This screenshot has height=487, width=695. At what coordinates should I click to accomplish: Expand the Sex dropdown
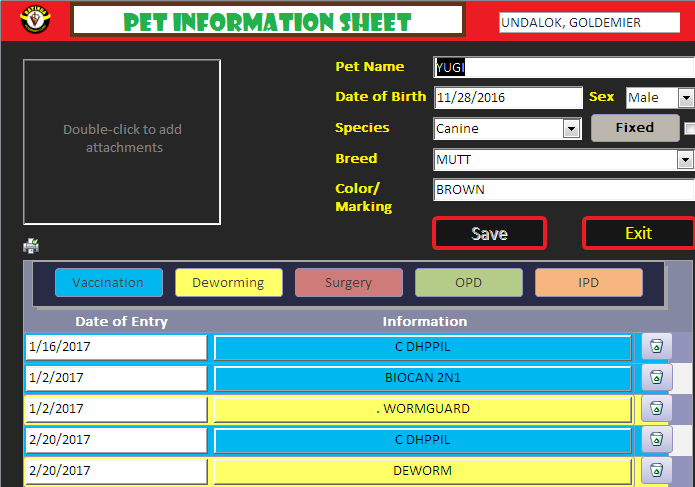pyautogui.click(x=685, y=98)
